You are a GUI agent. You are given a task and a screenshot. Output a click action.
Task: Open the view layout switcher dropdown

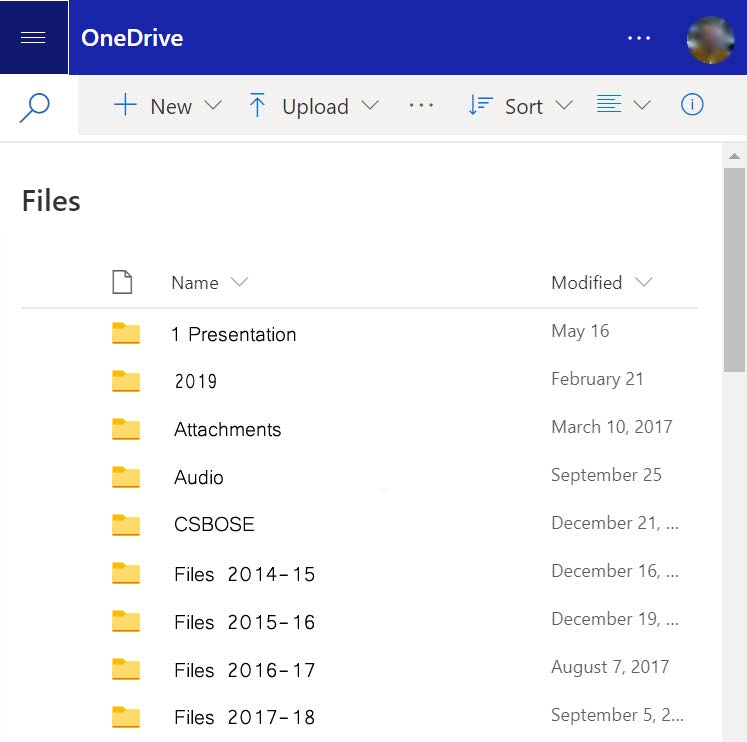click(624, 104)
